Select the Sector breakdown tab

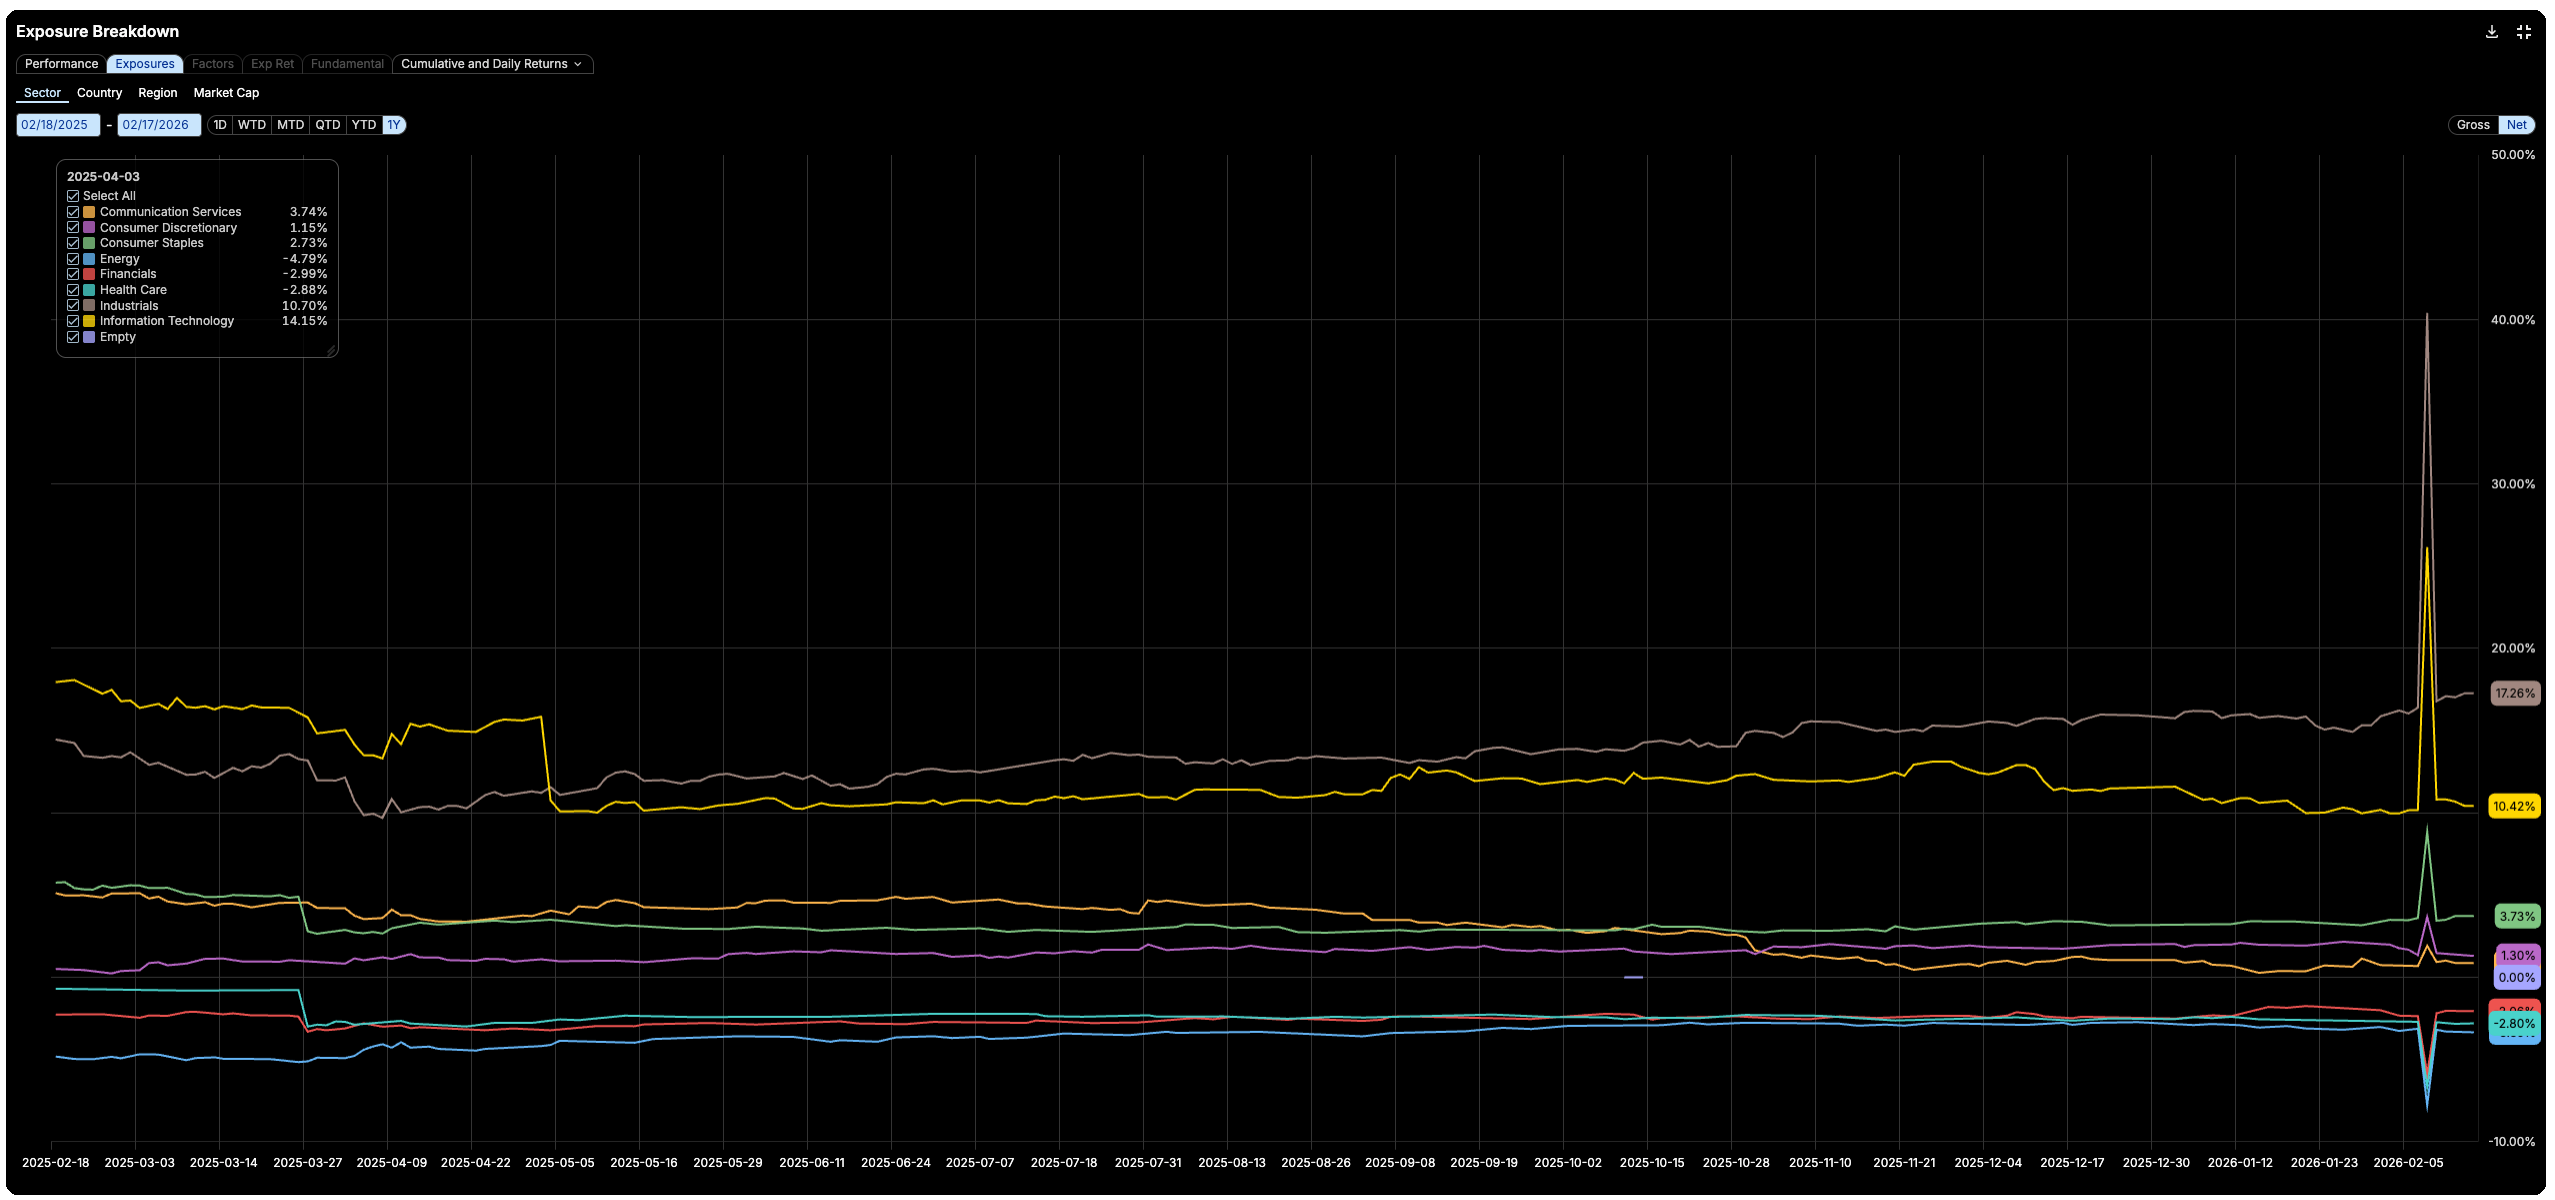pos(42,93)
